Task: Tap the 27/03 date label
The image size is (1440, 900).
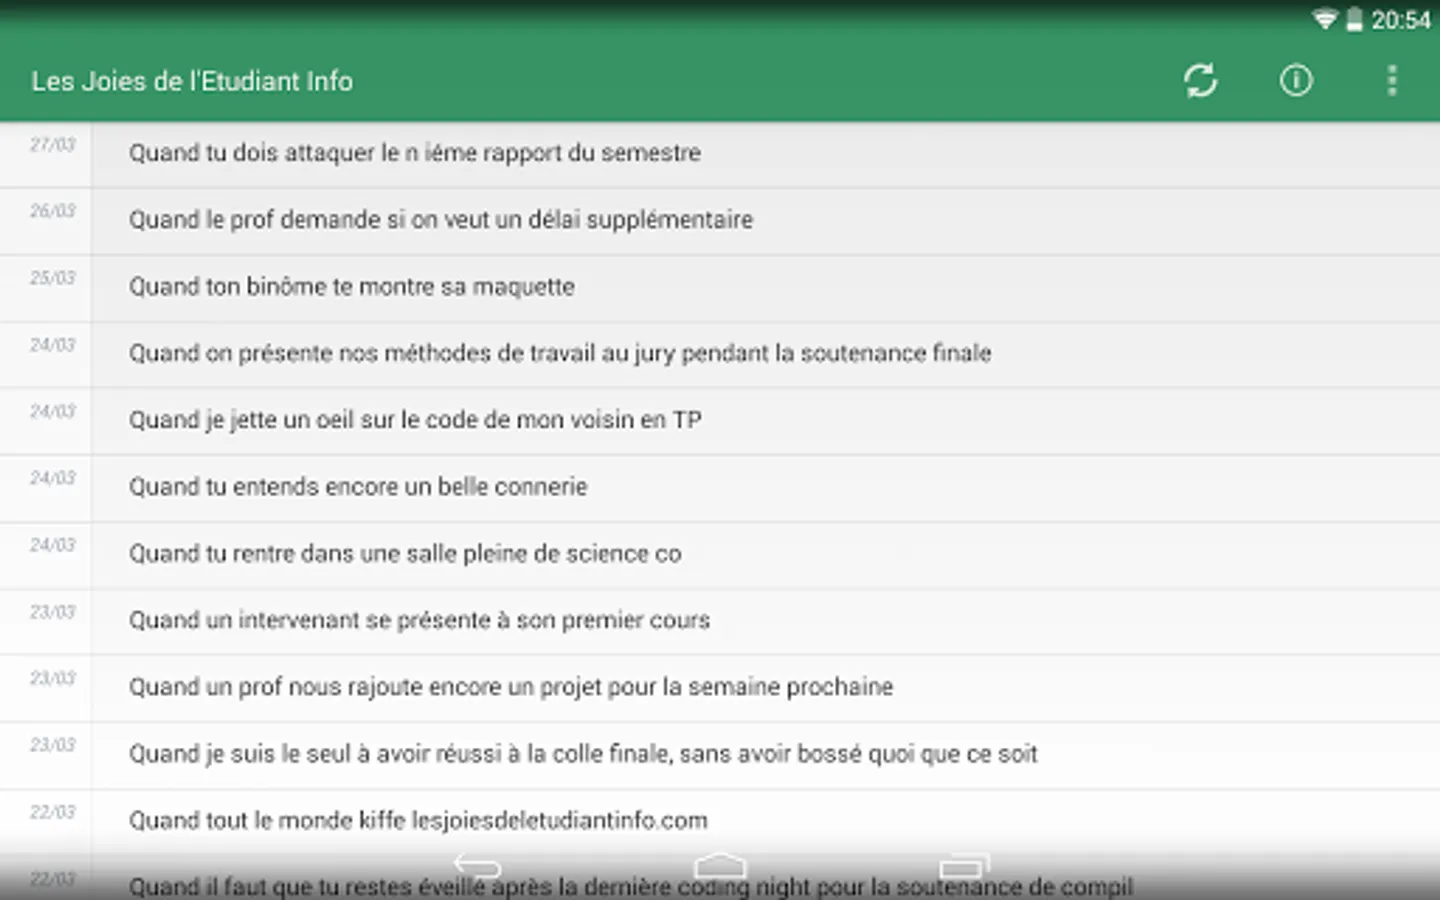Action: click(53, 145)
